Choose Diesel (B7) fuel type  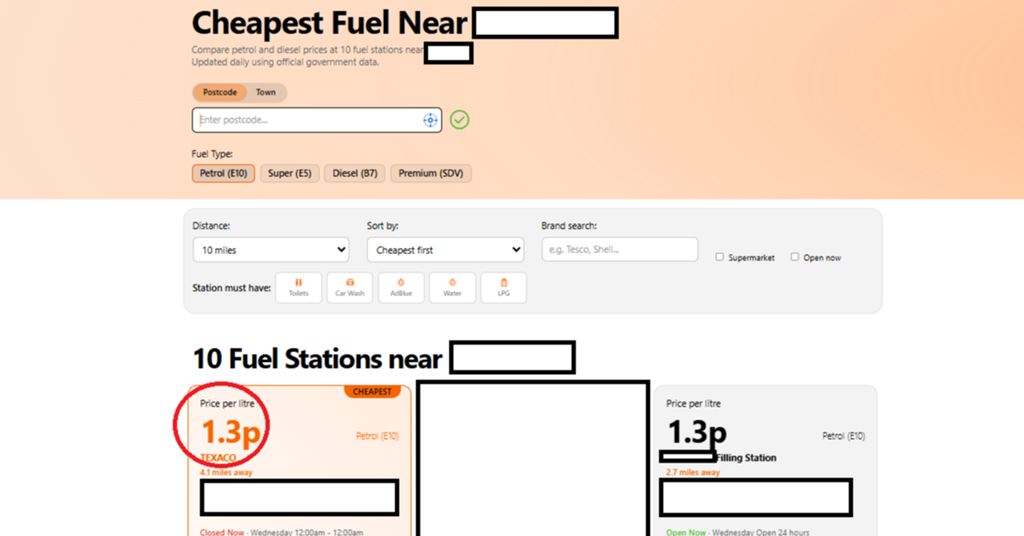355,174
